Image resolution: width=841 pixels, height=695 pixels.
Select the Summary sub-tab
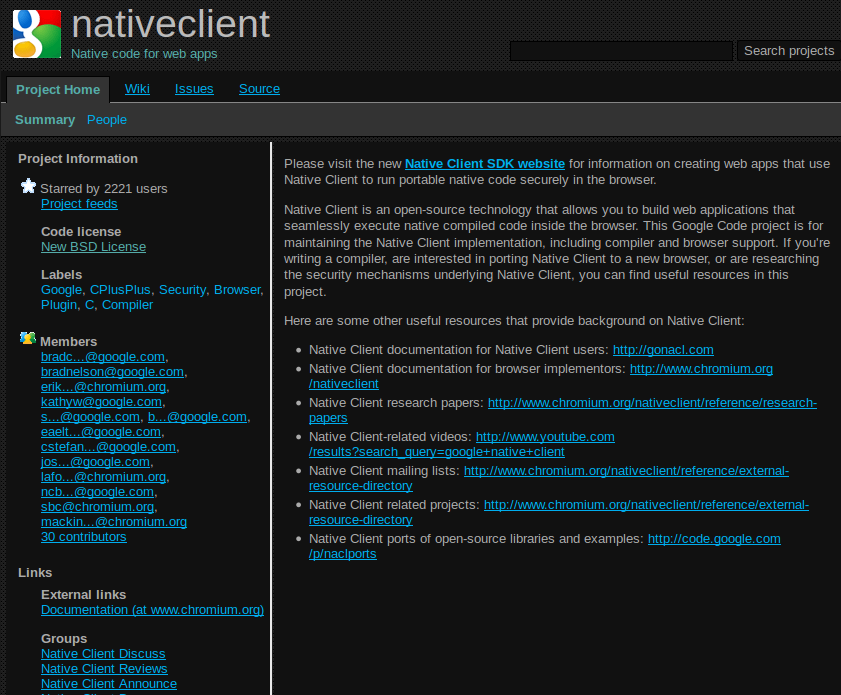pyautogui.click(x=45, y=120)
